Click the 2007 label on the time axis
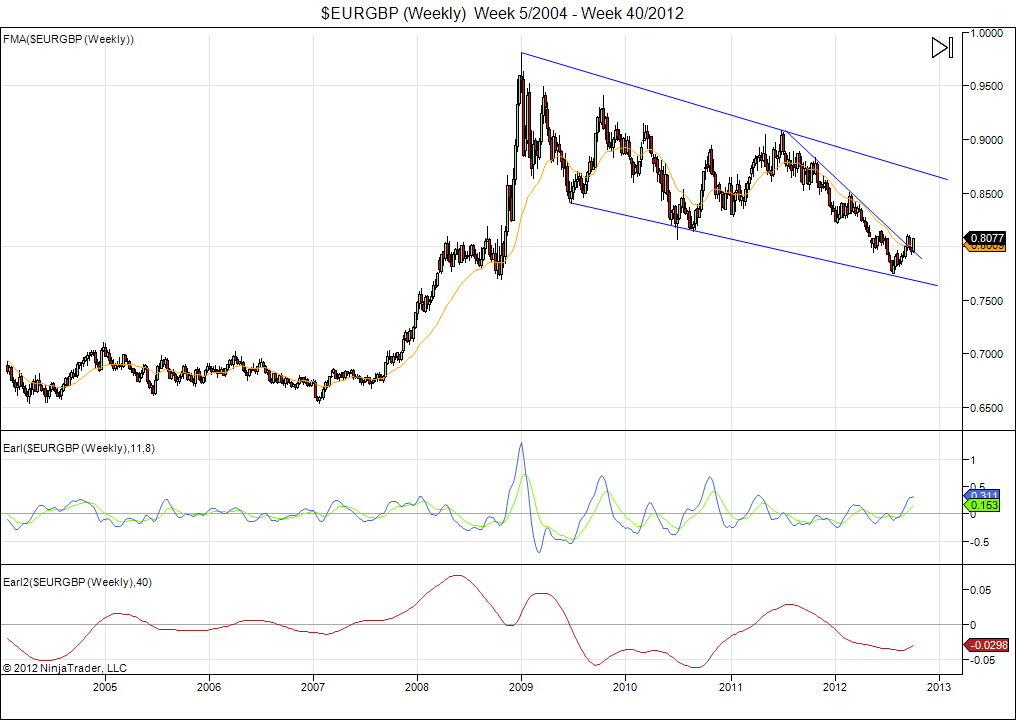 point(313,687)
